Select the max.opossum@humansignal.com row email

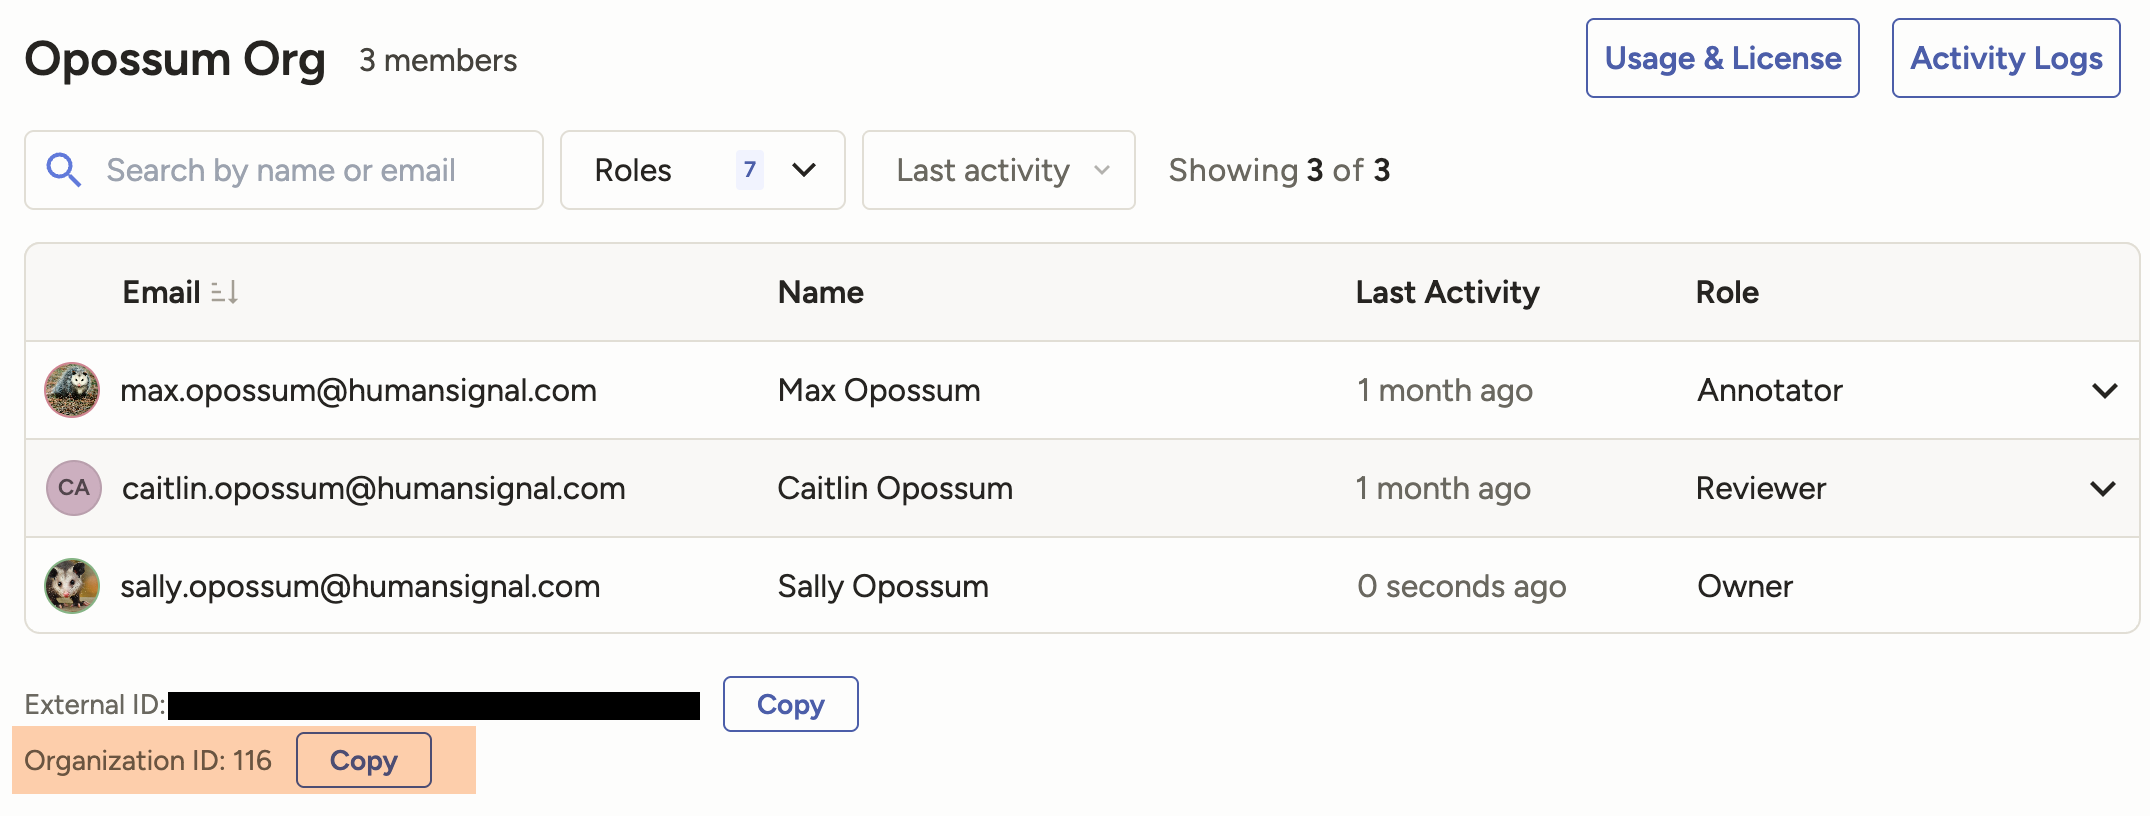tap(358, 390)
